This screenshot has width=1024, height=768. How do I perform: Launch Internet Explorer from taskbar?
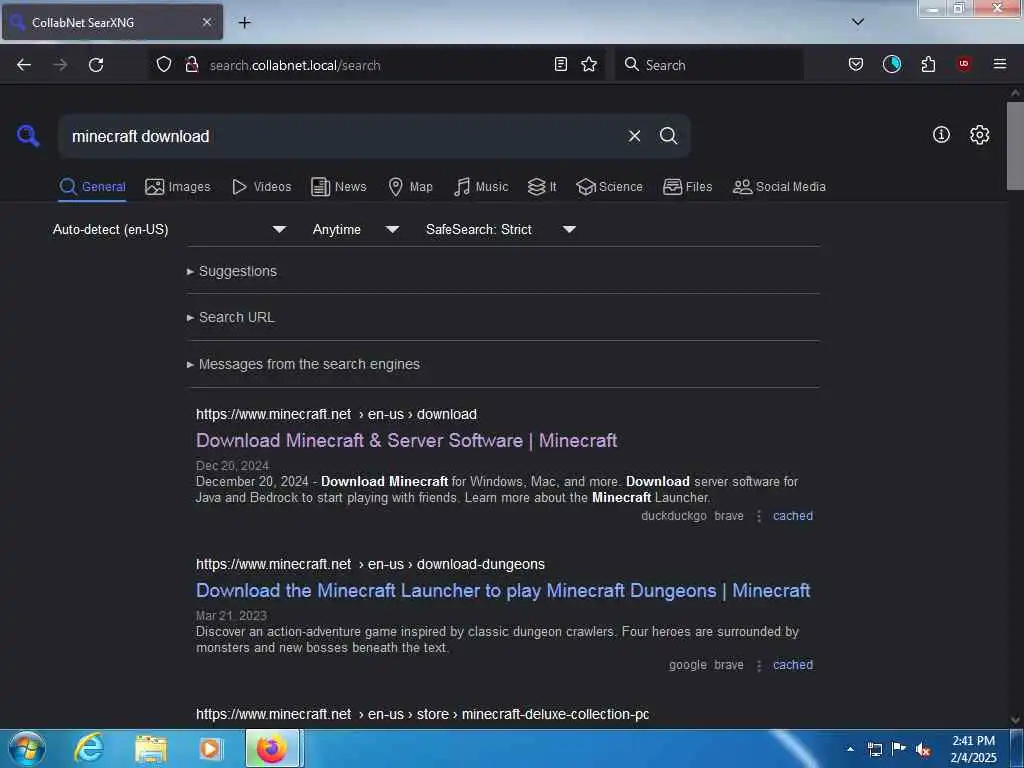tap(89, 749)
